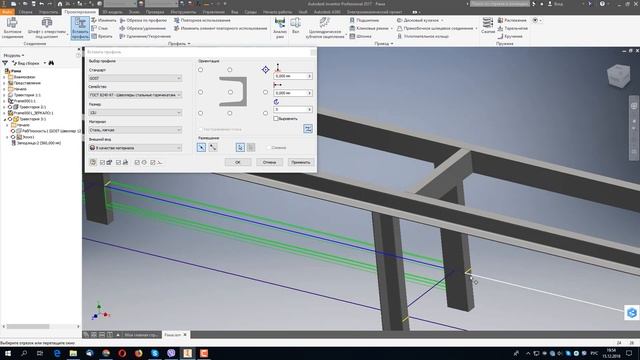Click the Trim/Extend (Обрезка/удлинение) tool

tap(142, 28)
